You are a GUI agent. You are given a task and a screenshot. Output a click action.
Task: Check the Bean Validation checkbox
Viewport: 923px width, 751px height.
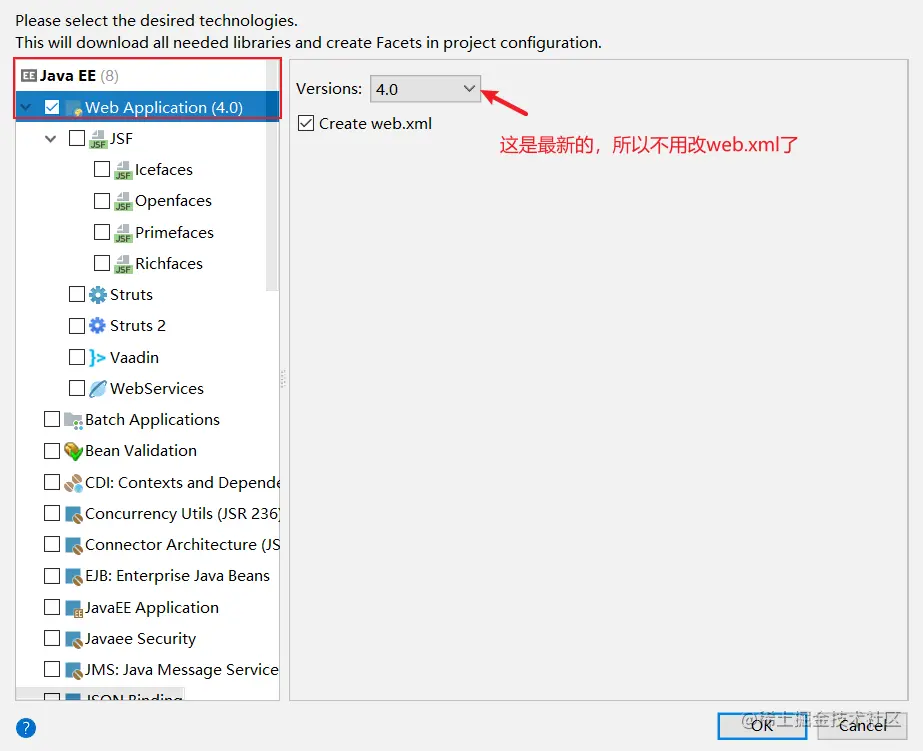click(52, 451)
